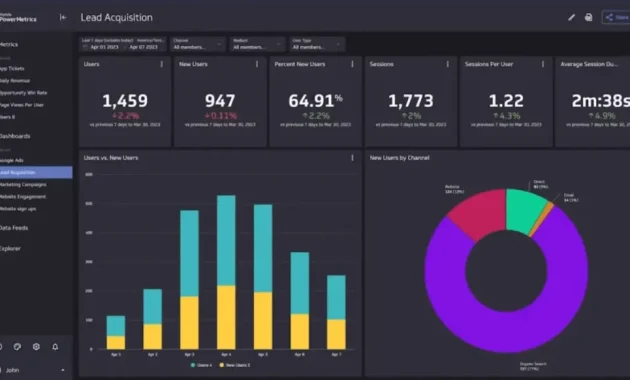Open Sessions Per User card kebab menu
The width and height of the screenshot is (630, 380).
coord(543,64)
